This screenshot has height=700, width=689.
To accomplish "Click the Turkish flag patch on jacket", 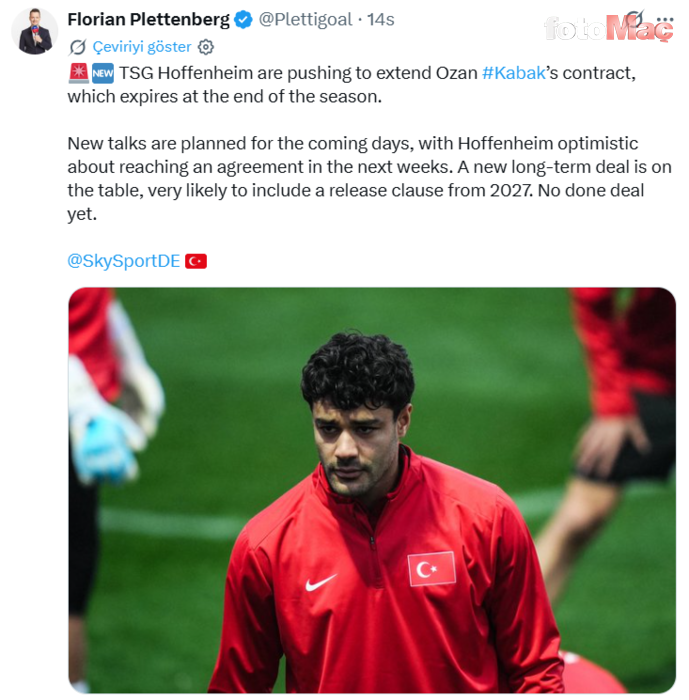I will [x=431, y=569].
